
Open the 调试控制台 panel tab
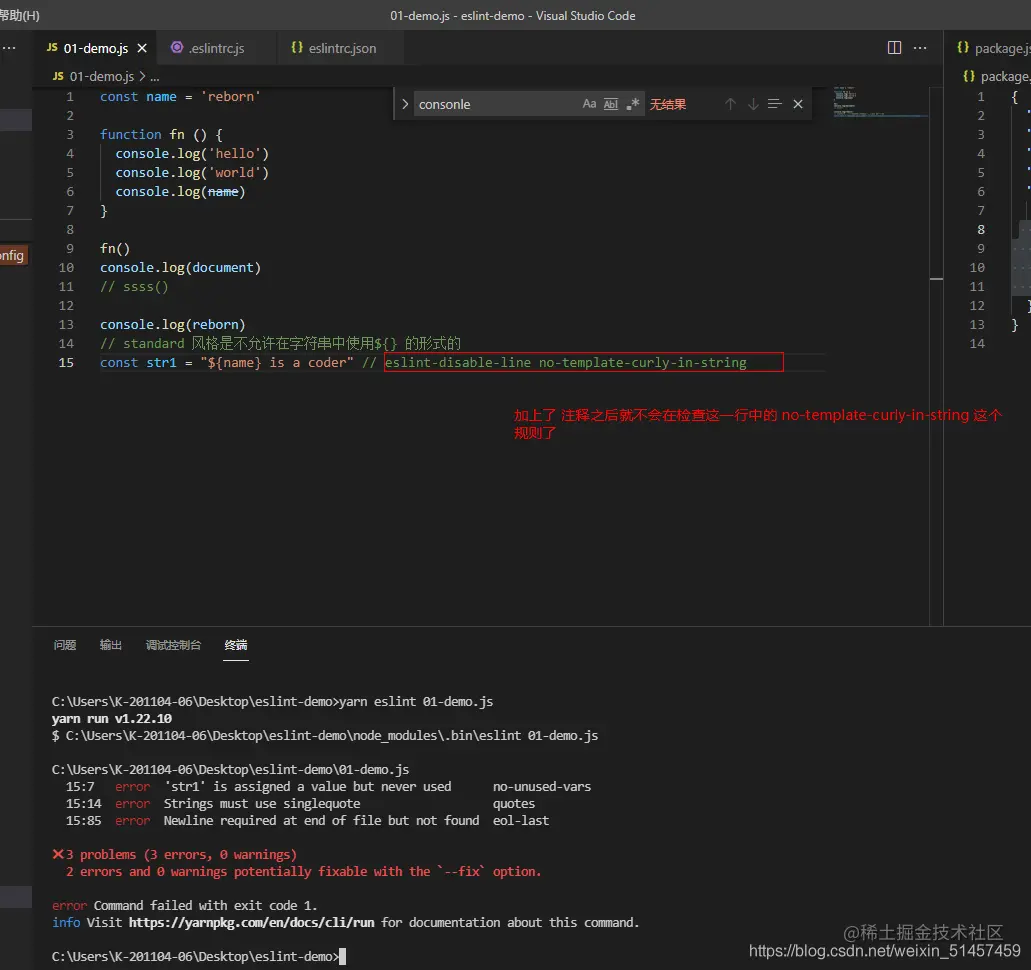[173, 645]
